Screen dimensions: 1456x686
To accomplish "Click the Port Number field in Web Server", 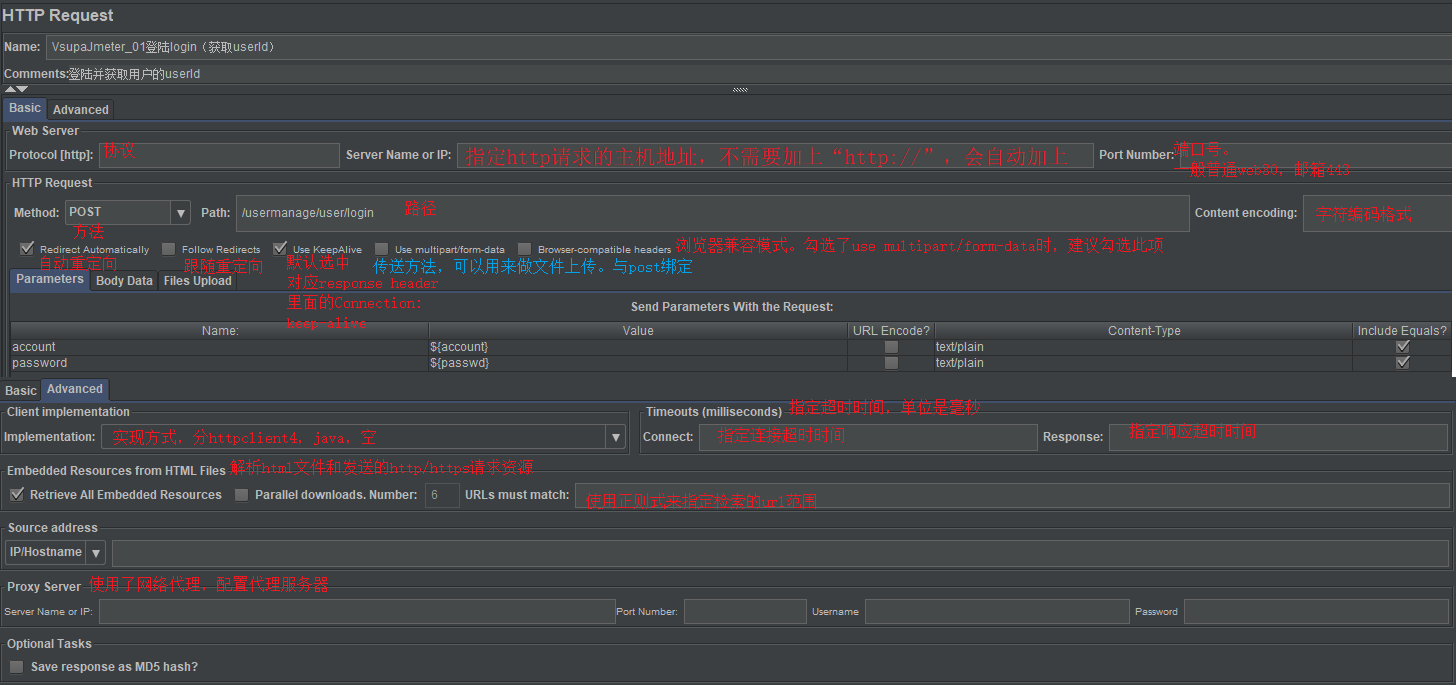I will click(x=1315, y=155).
